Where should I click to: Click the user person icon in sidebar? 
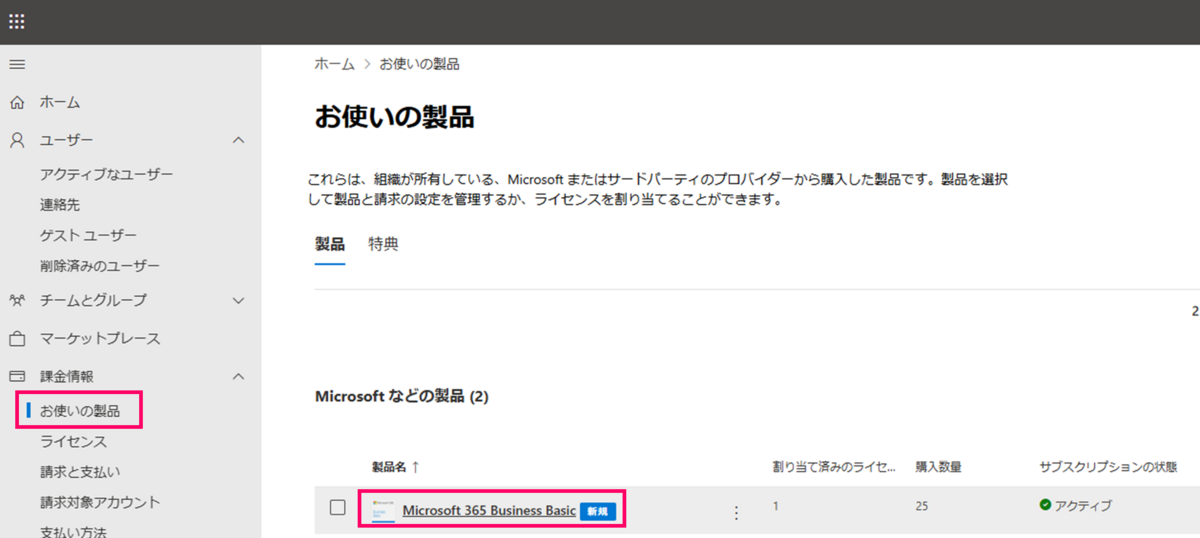(17, 140)
